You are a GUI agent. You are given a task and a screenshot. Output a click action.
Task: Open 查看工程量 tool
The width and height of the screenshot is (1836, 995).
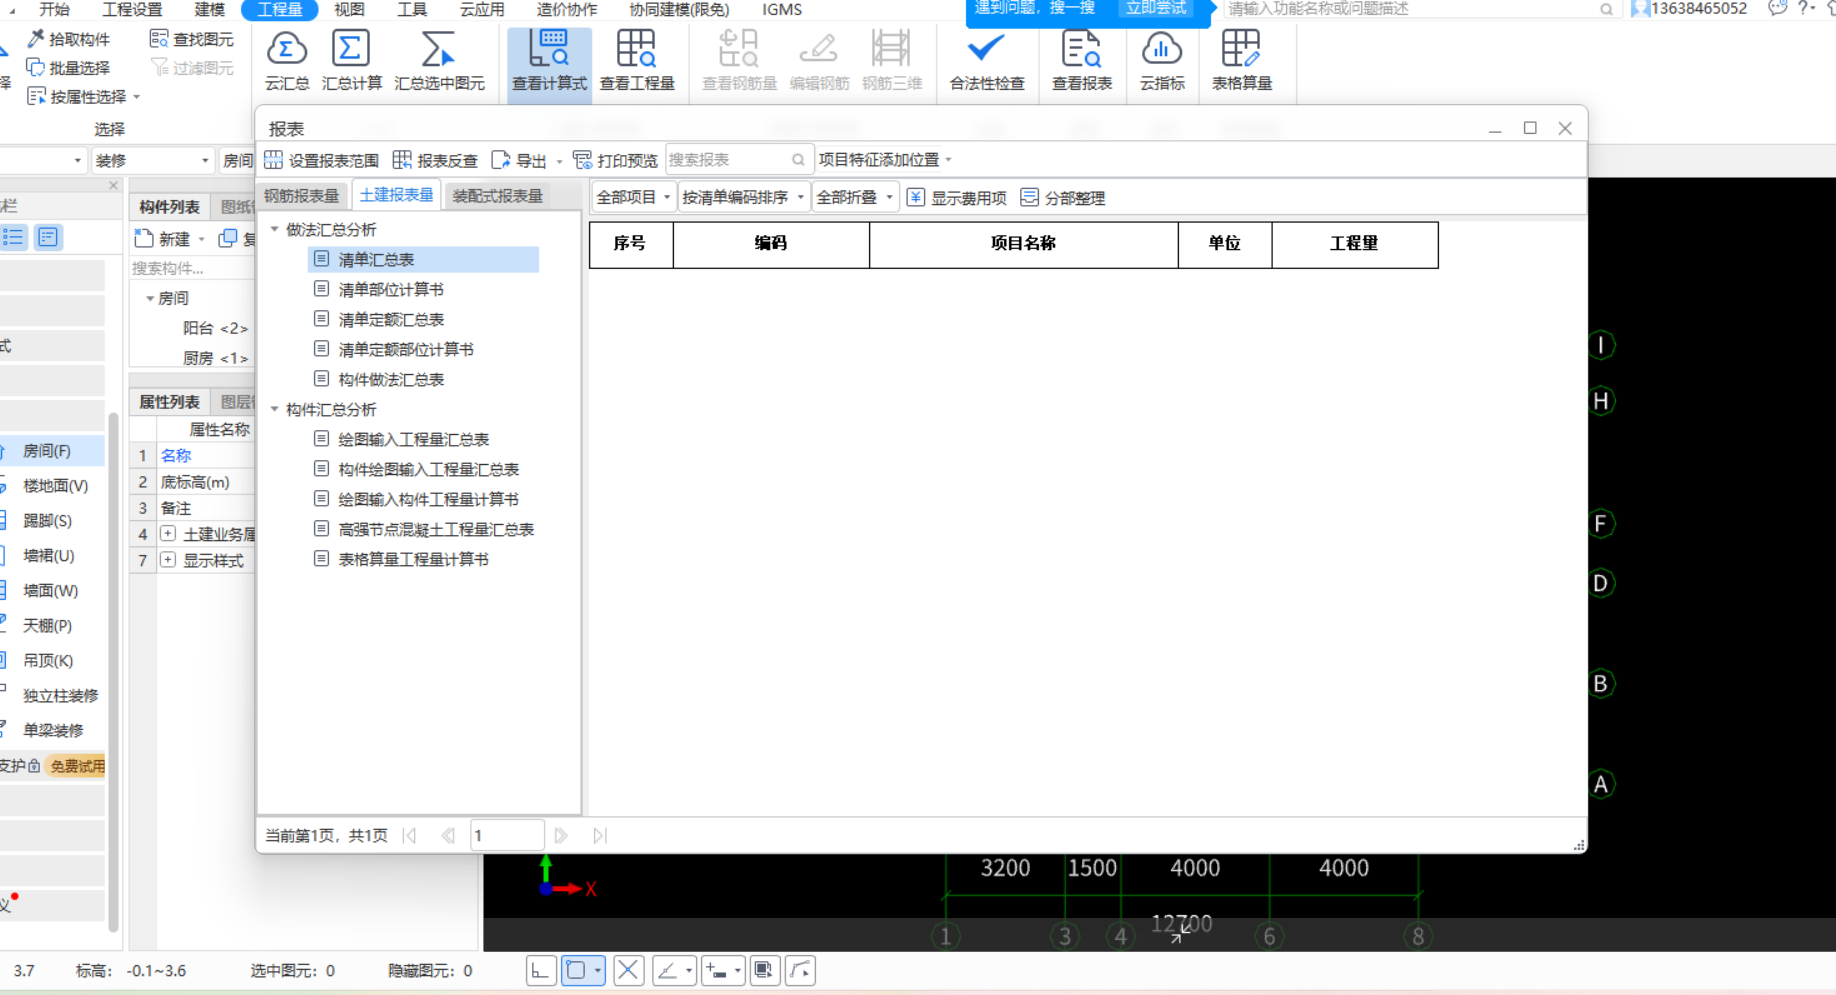637,61
